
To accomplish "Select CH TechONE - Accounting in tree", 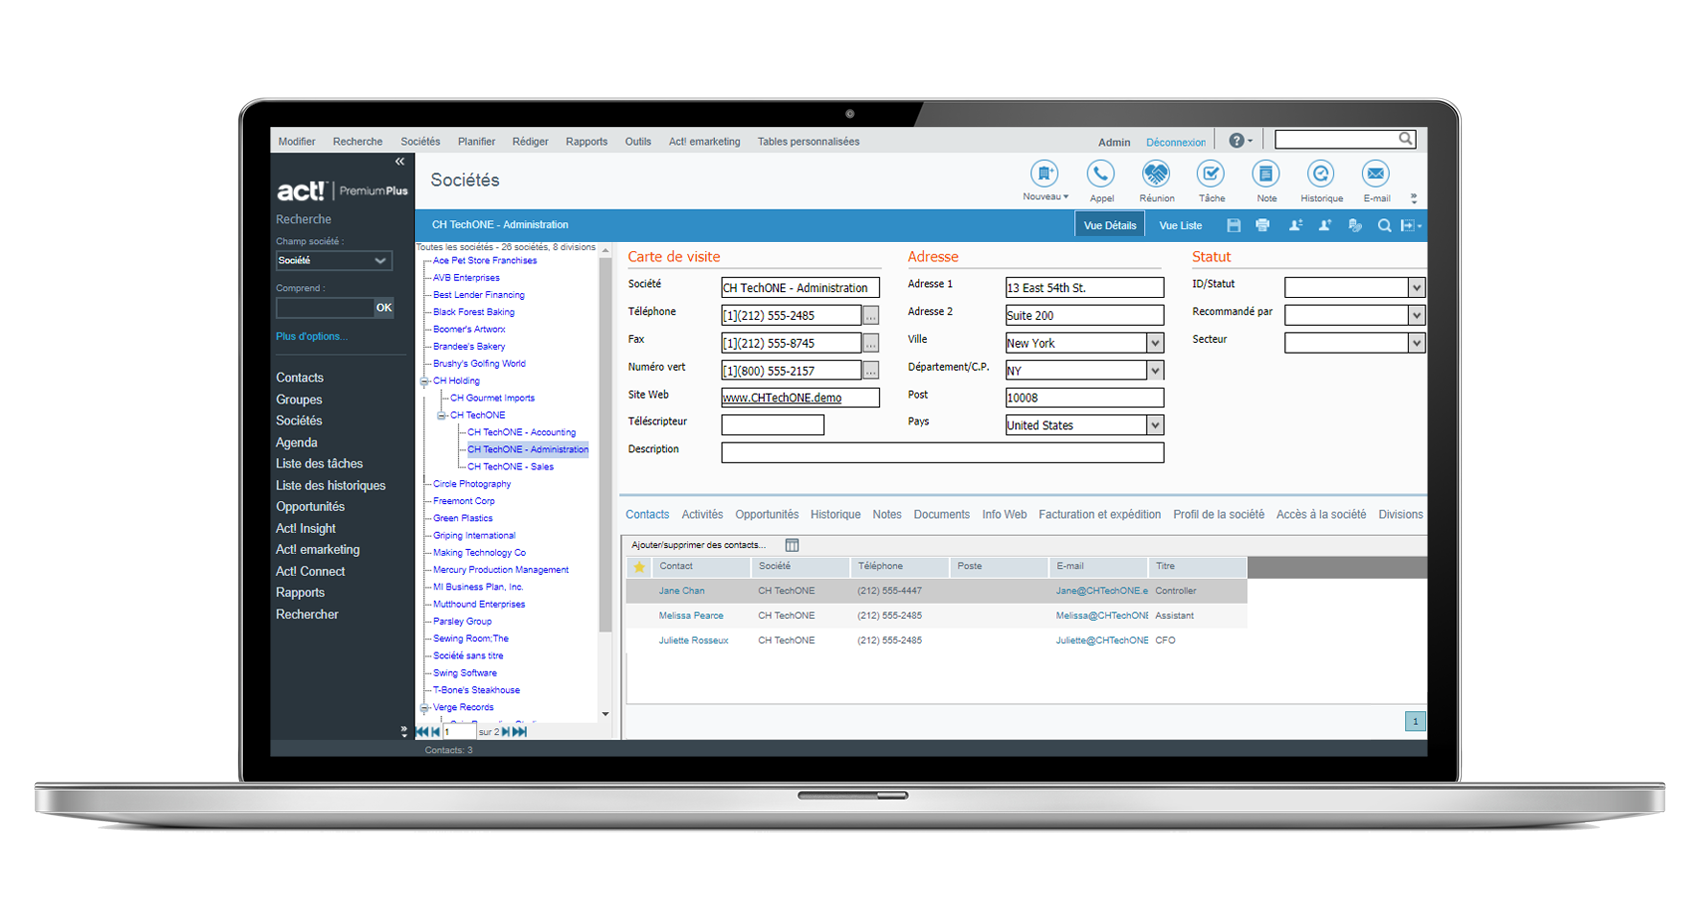I will pyautogui.click(x=521, y=433).
